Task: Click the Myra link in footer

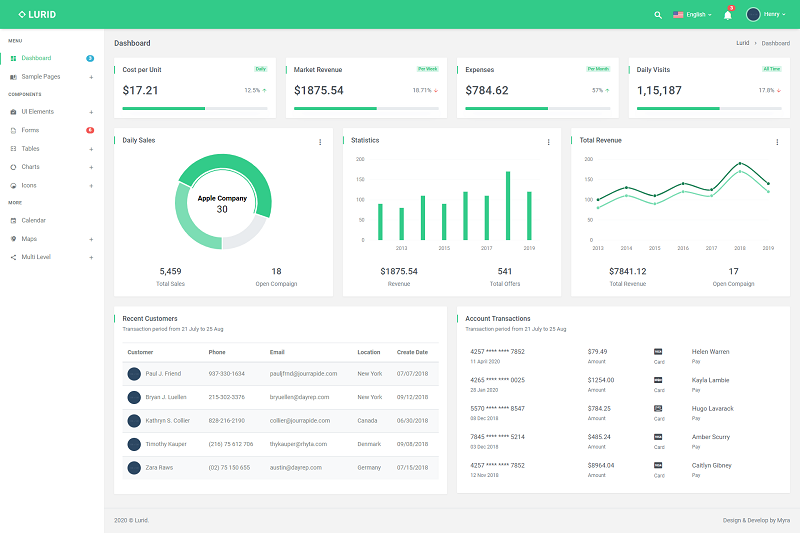Action: click(x=784, y=520)
